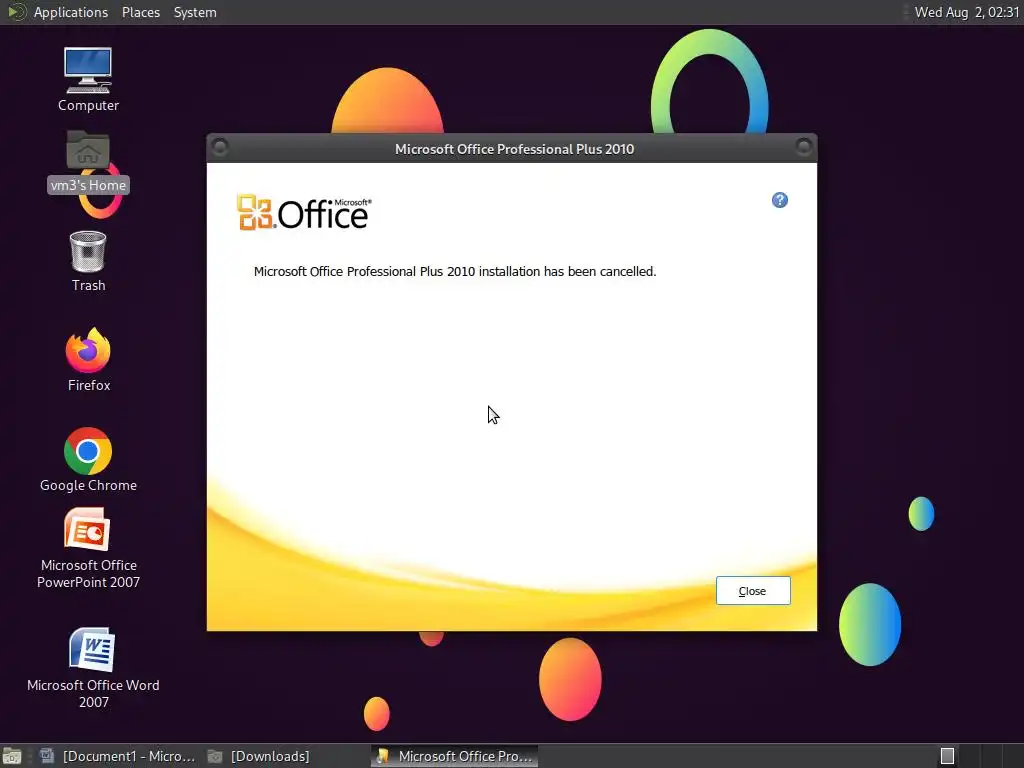Select Microsoft Office Word 2007 icon
The image size is (1024, 768).
click(93, 668)
